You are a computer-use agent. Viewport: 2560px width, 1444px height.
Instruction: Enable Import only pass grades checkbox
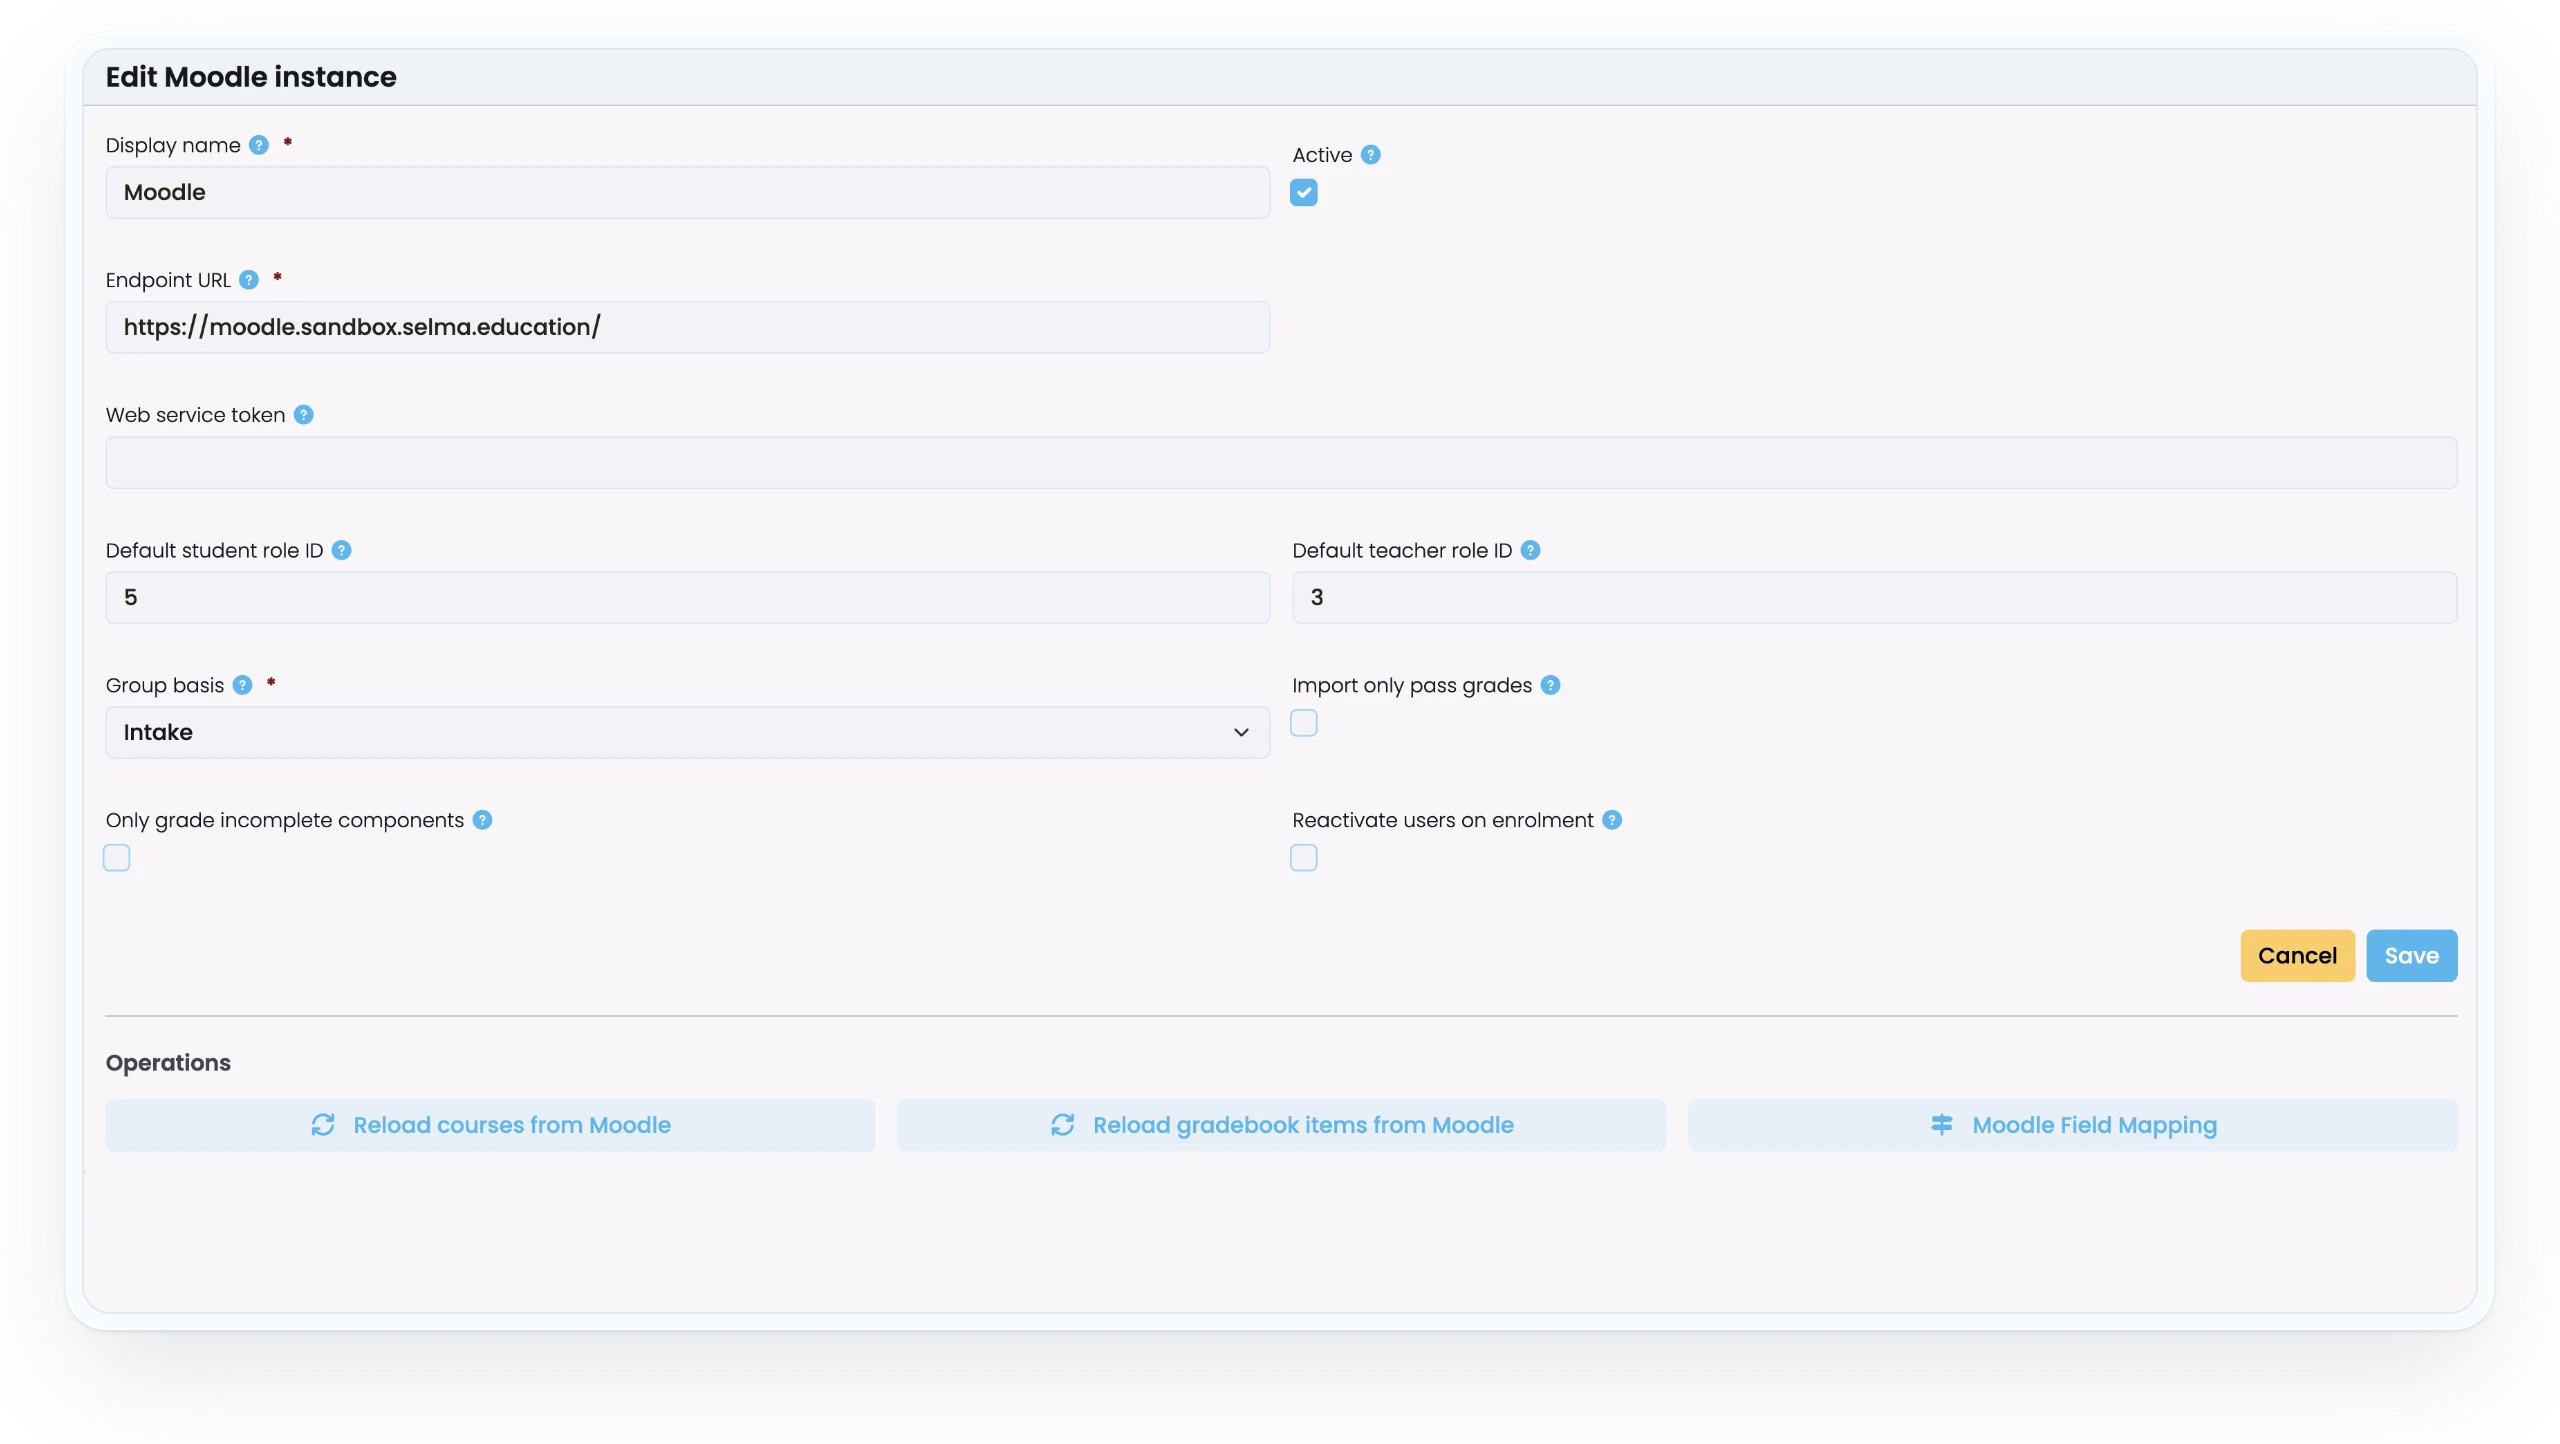1304,723
